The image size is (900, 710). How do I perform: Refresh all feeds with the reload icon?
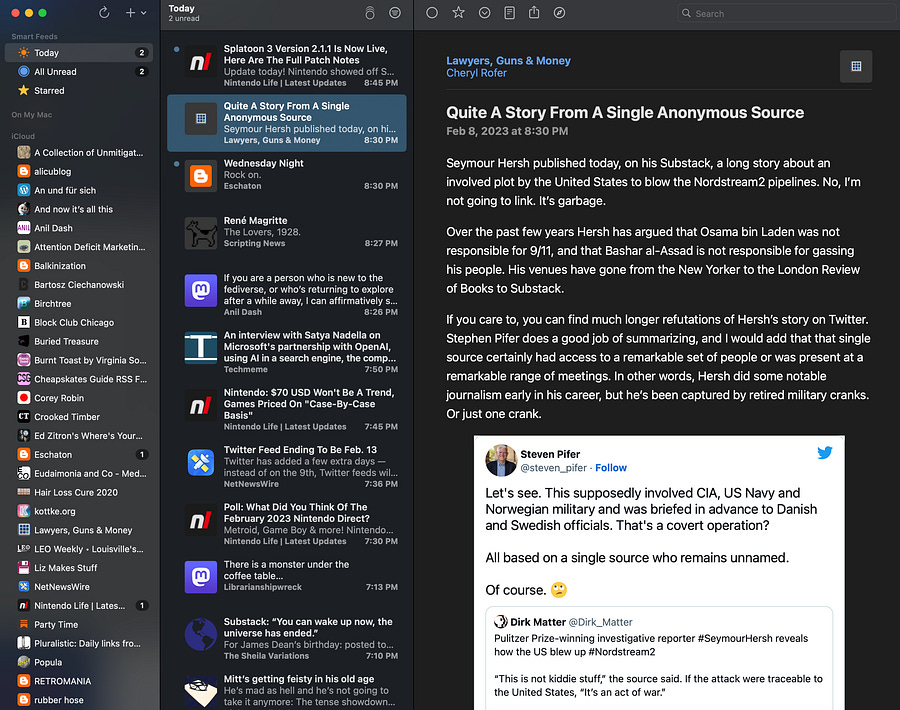click(104, 13)
